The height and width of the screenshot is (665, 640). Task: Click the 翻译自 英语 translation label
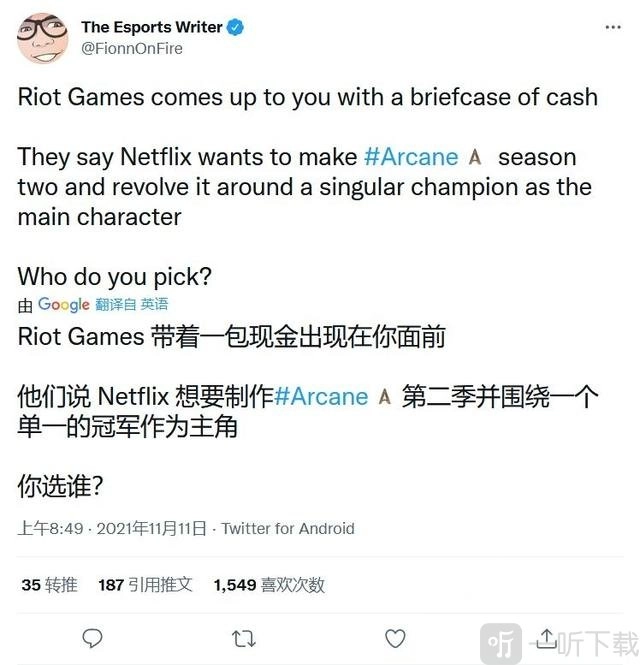pos(131,304)
